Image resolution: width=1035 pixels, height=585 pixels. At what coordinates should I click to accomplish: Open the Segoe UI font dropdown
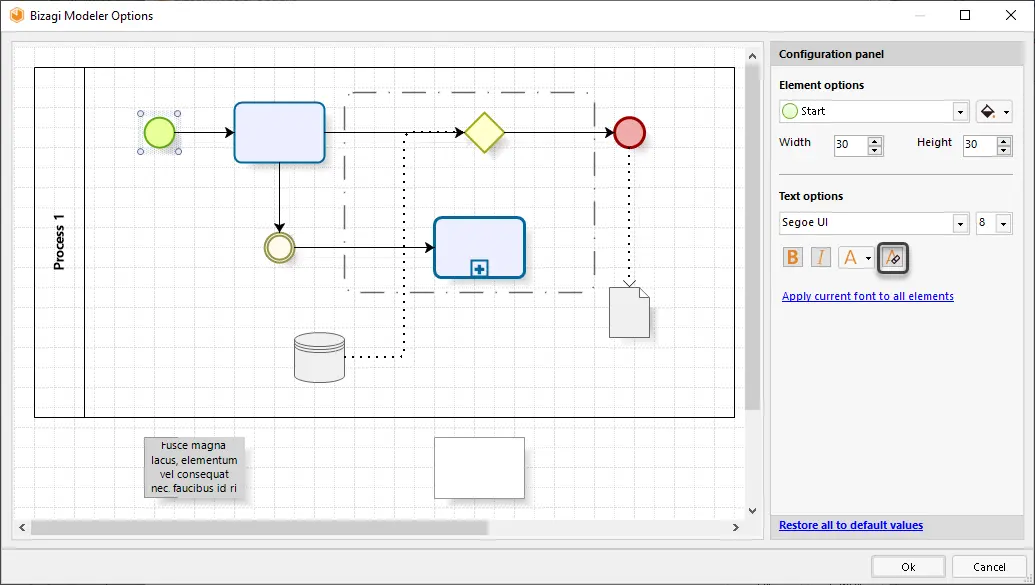(960, 223)
